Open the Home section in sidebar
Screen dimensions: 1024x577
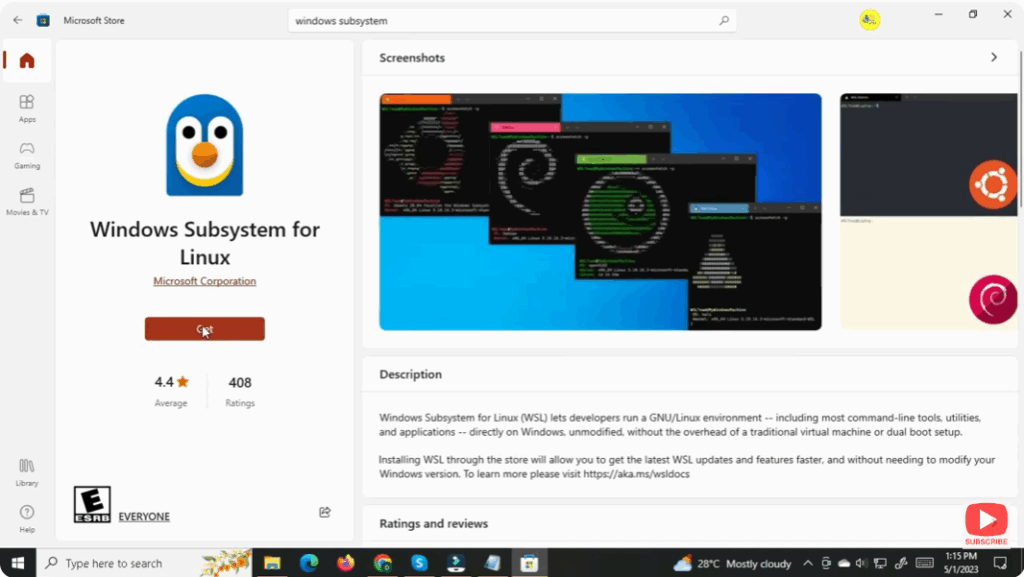coord(27,61)
